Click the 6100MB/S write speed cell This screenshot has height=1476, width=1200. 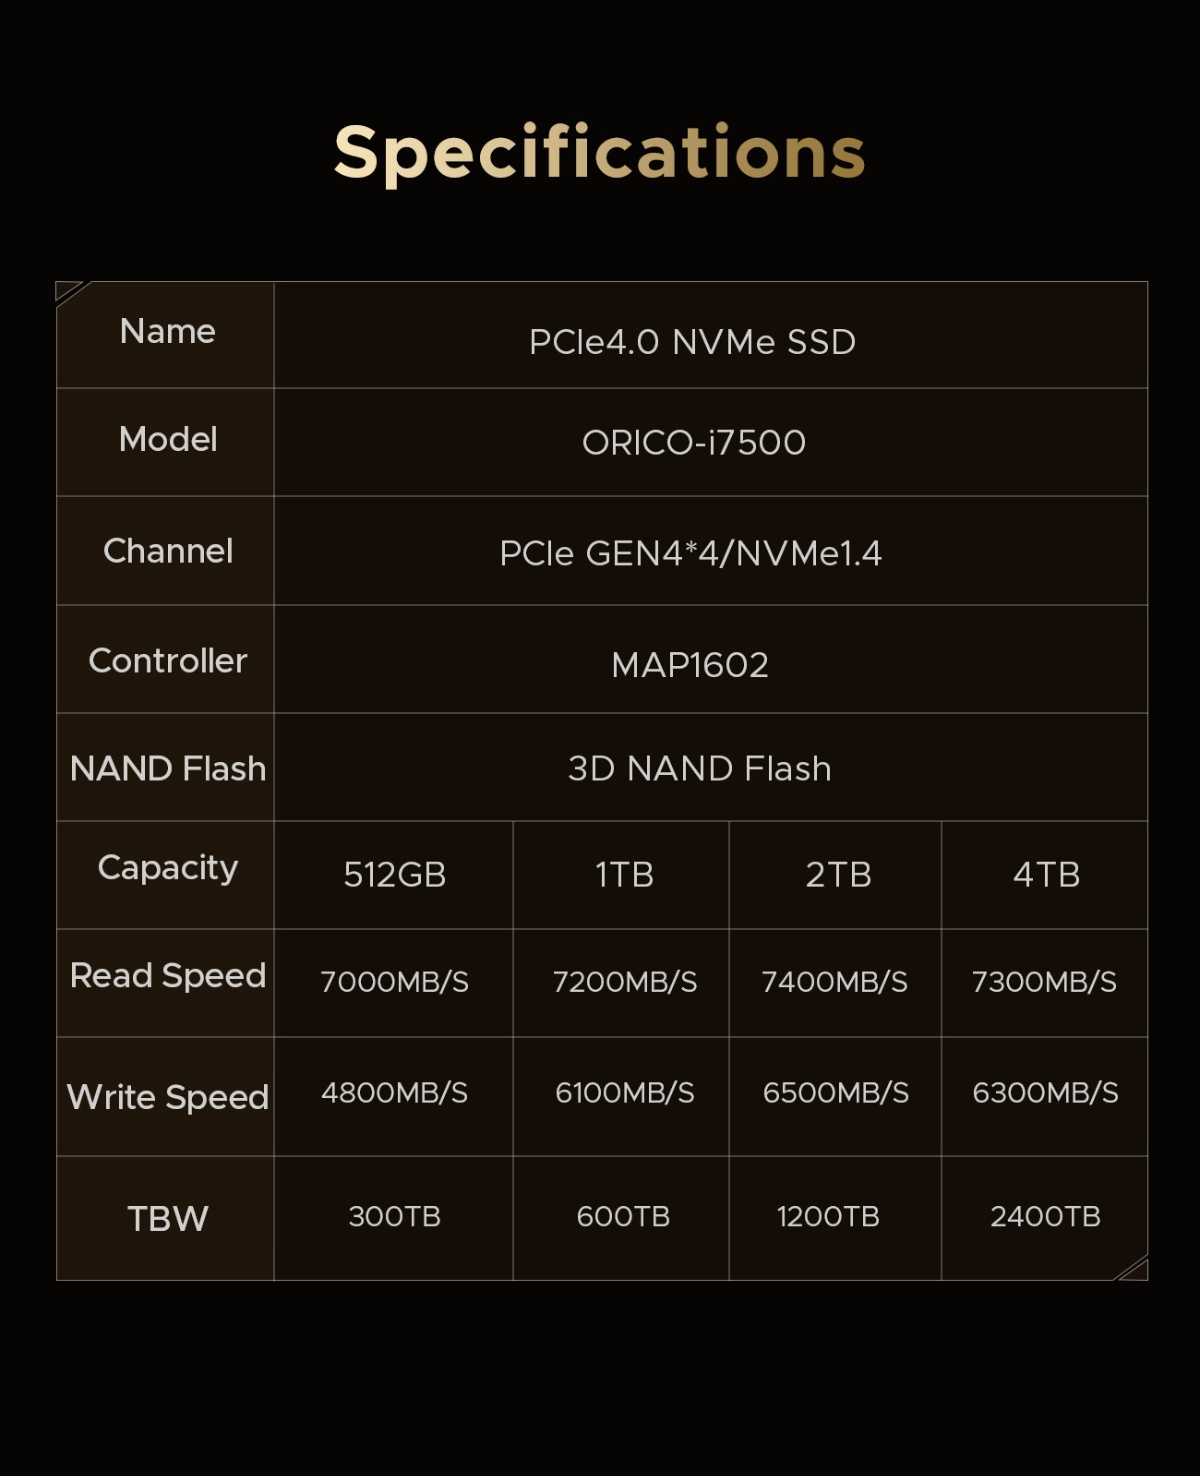(x=624, y=1093)
